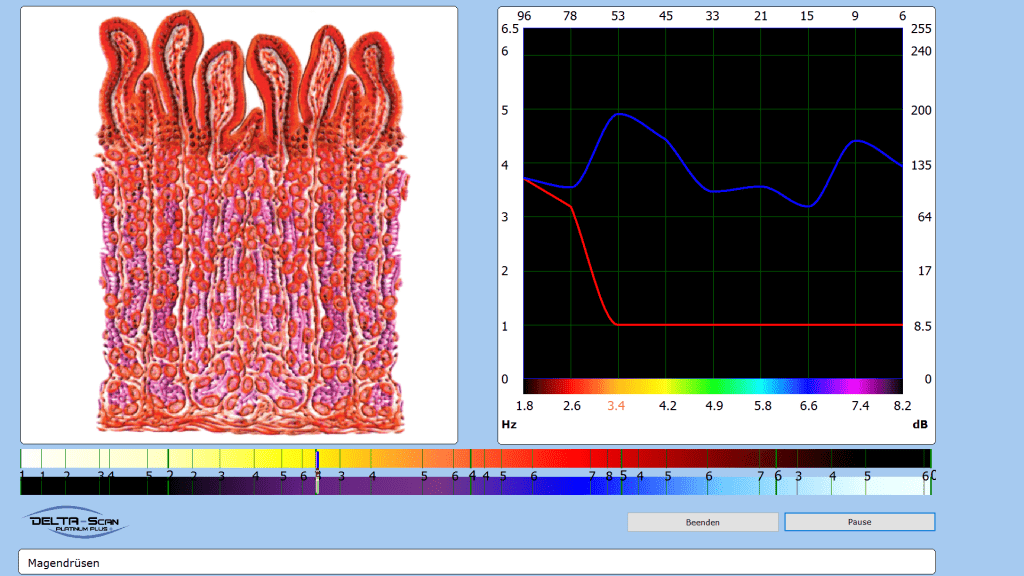This screenshot has height=576, width=1024.
Task: Click the Beenden button
Action: tap(702, 522)
